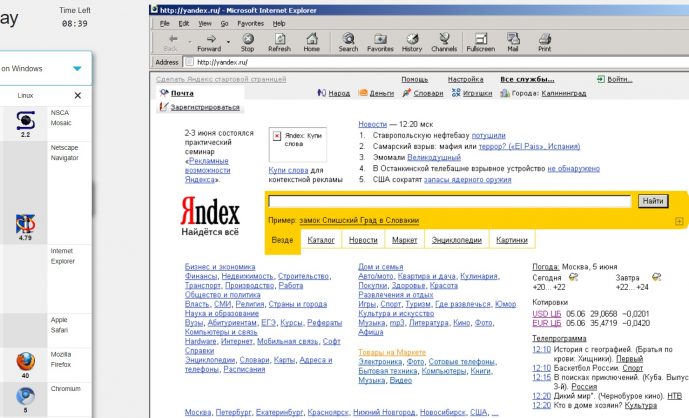Viewport: 689px width, 418px height.
Task: Open EUR ЦБ exchange rate link
Action: 547,323
